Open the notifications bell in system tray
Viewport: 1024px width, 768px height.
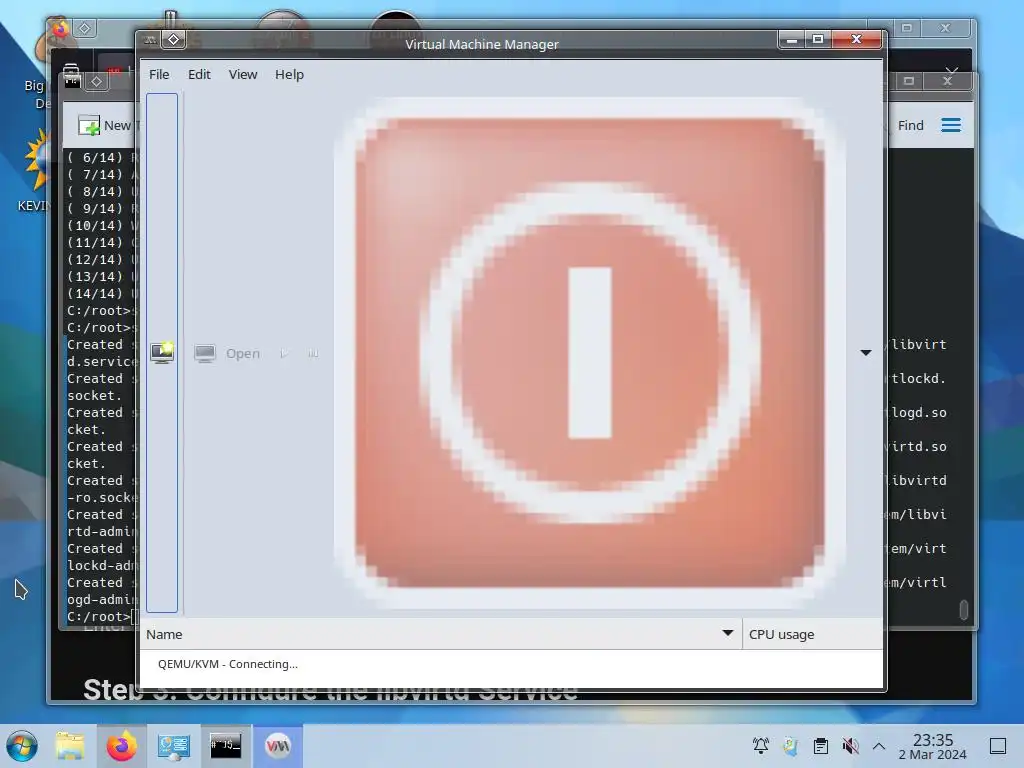(761, 746)
